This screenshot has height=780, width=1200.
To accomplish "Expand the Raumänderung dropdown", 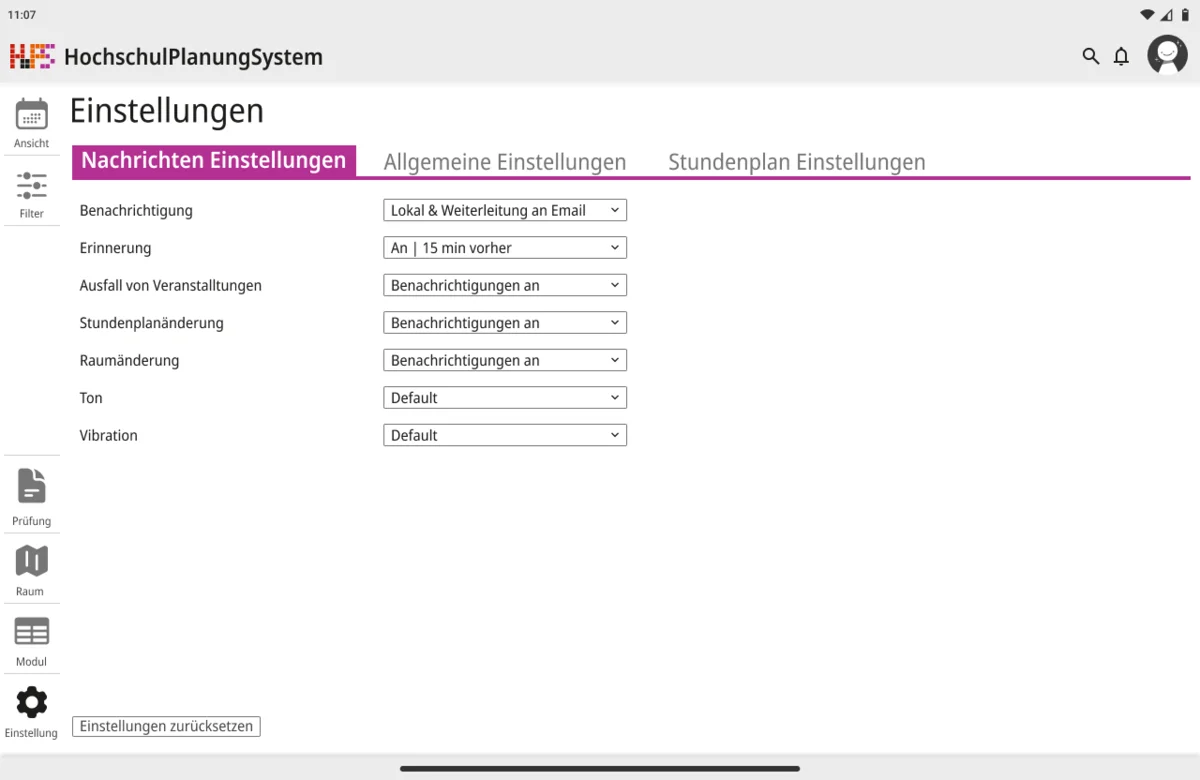I will coord(505,360).
